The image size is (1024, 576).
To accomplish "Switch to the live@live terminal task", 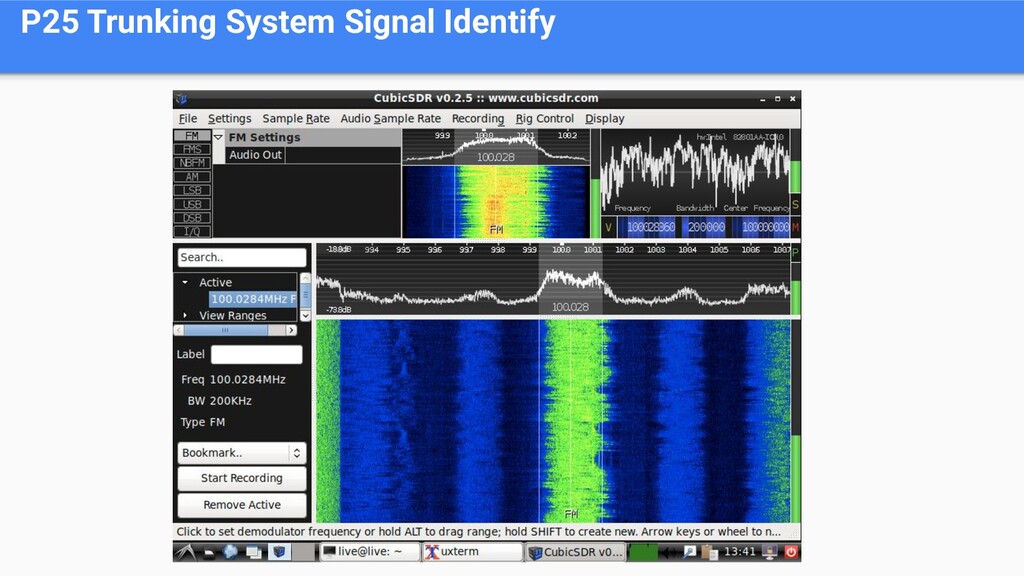I will pos(369,552).
